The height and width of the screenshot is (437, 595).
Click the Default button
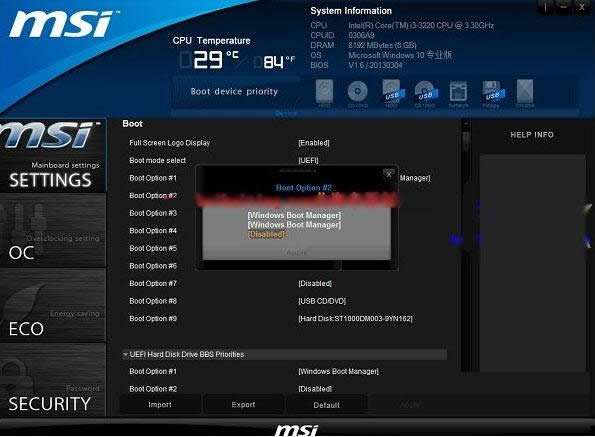click(326, 405)
